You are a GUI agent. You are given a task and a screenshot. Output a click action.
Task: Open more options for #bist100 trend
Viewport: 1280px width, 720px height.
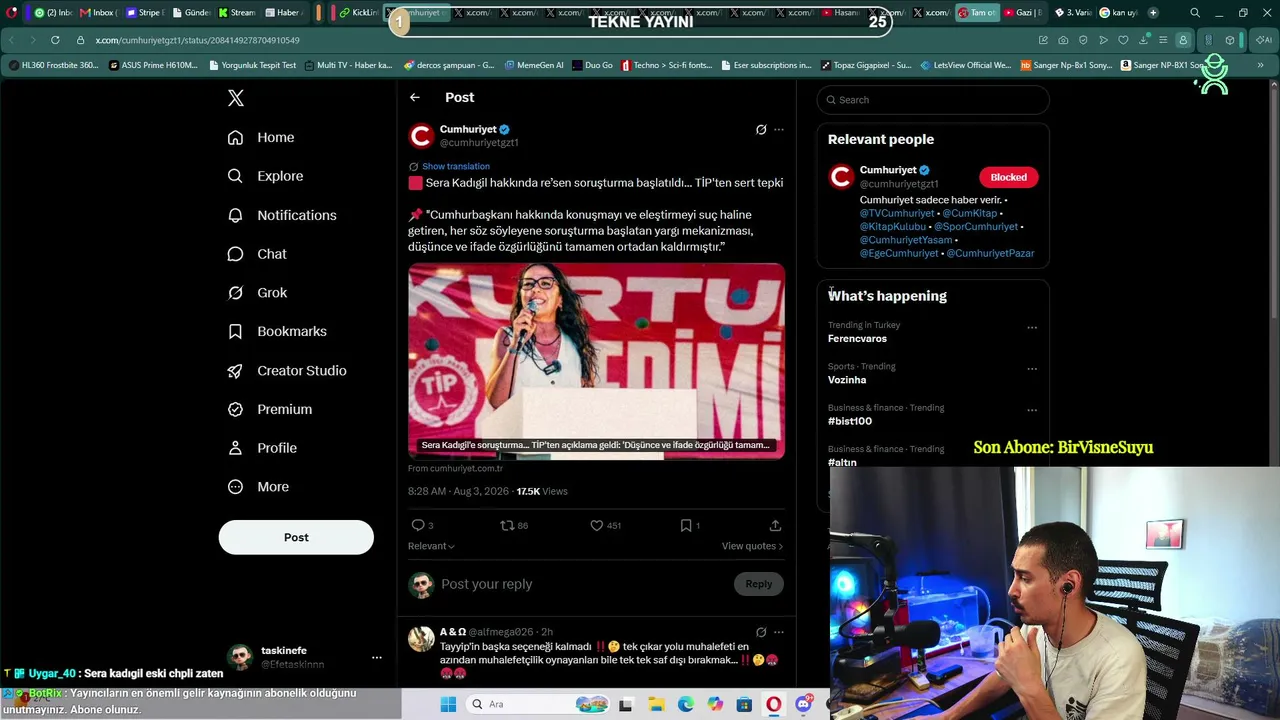point(1032,410)
